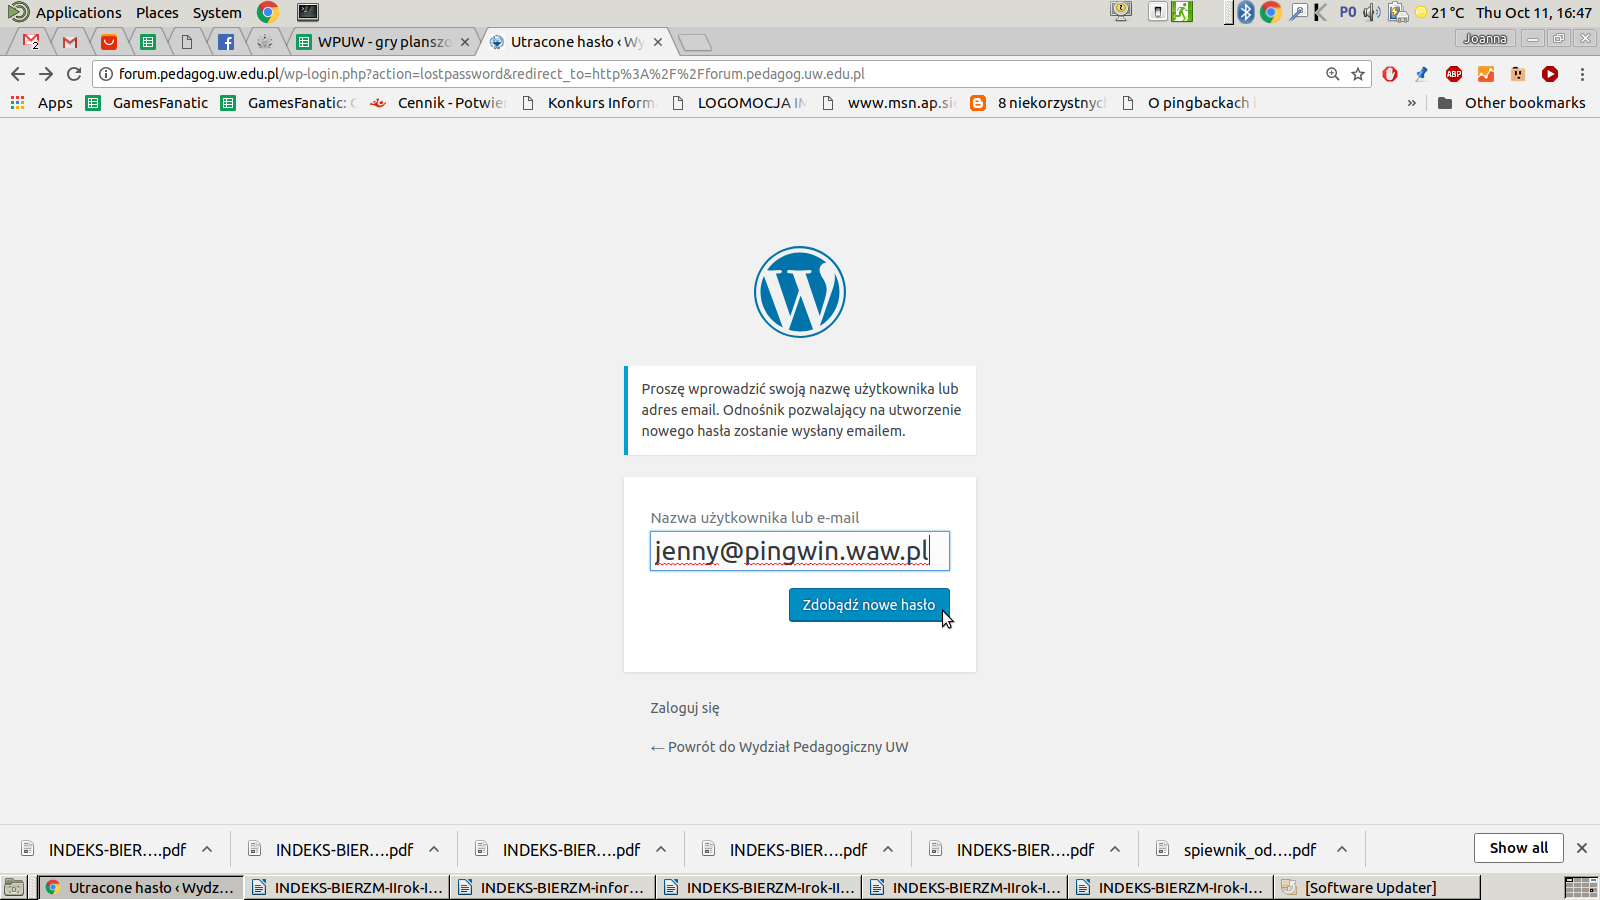Show desktop using bottom-left panel icon
The height and width of the screenshot is (900, 1600).
click(x=14, y=887)
